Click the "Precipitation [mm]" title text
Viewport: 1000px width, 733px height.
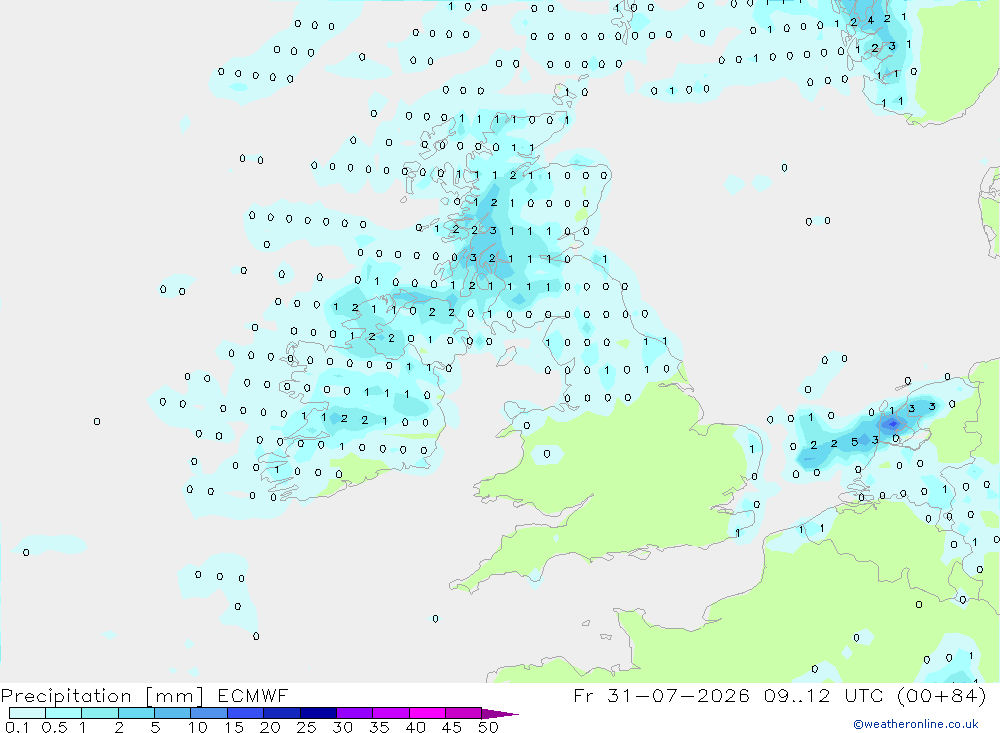[x=103, y=696]
